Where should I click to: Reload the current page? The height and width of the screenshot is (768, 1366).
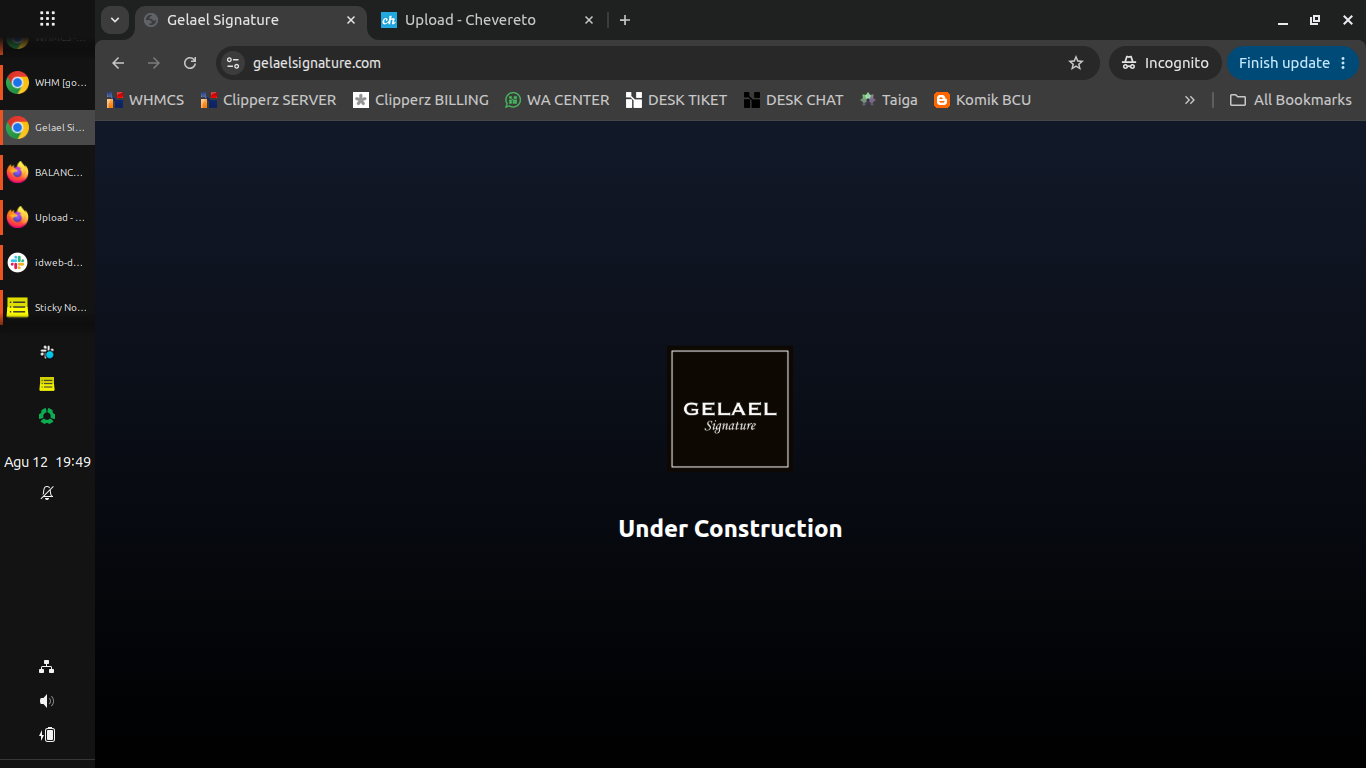[x=190, y=63]
